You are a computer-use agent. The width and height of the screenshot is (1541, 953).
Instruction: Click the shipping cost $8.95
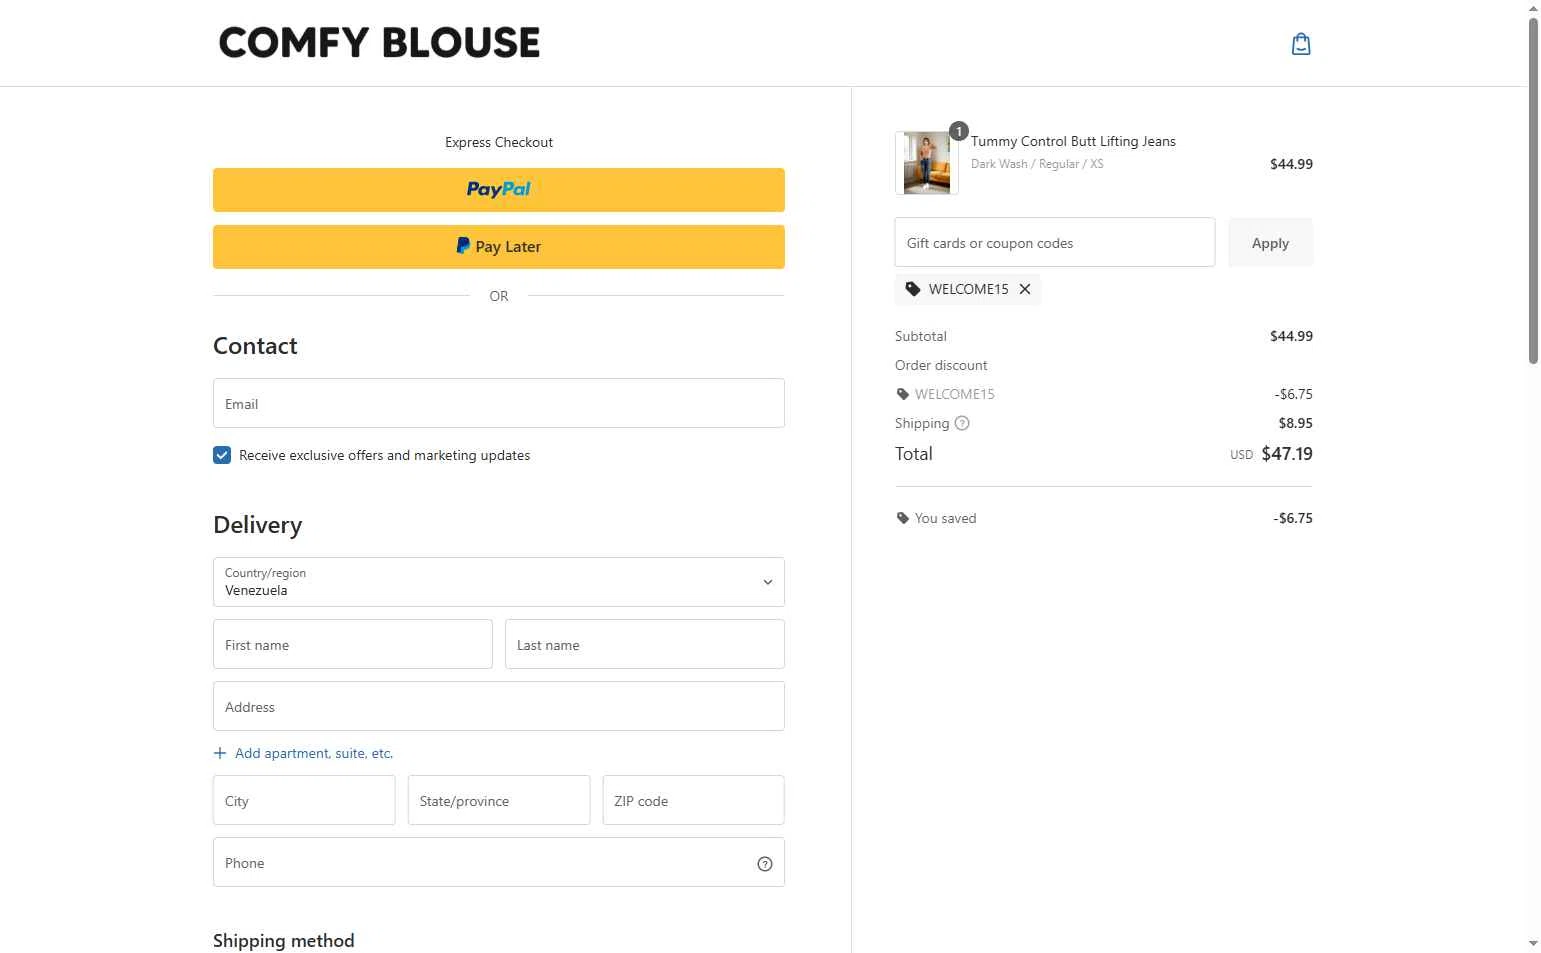point(1296,423)
